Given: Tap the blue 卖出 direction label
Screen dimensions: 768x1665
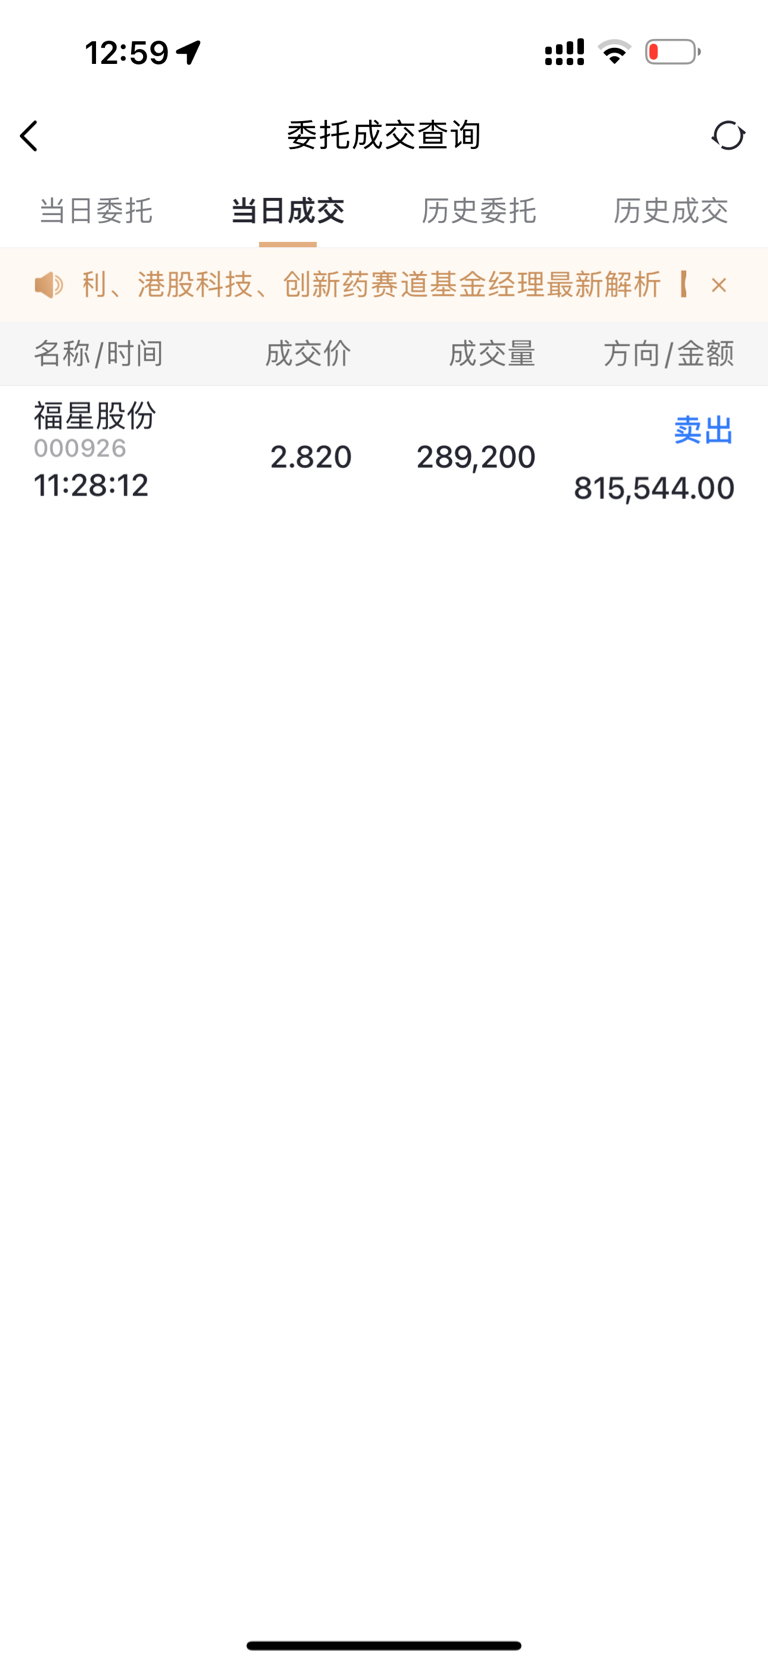Looking at the screenshot, I should 704,430.
